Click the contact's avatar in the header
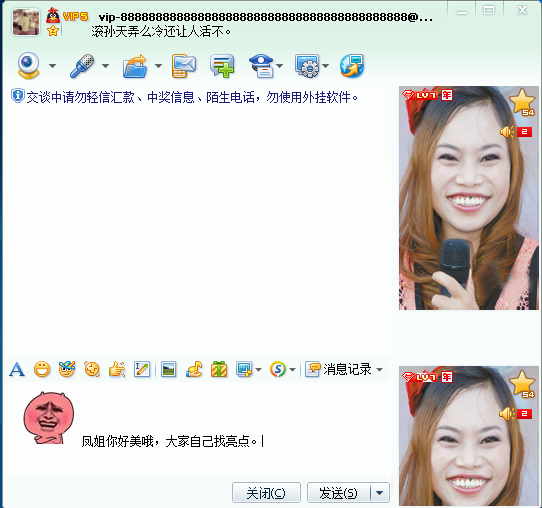Viewport: 542px width, 508px height. tap(26, 22)
